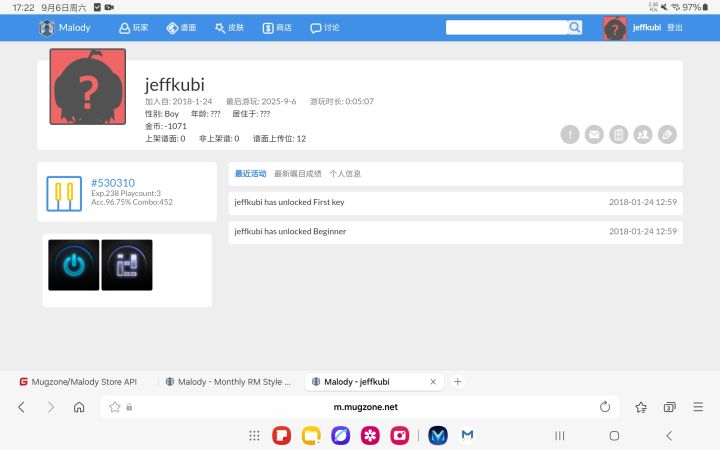Viewport: 720px width, 450px height.
Task: Switch to Mugzone/Malody Store API tab
Action: tap(78, 382)
